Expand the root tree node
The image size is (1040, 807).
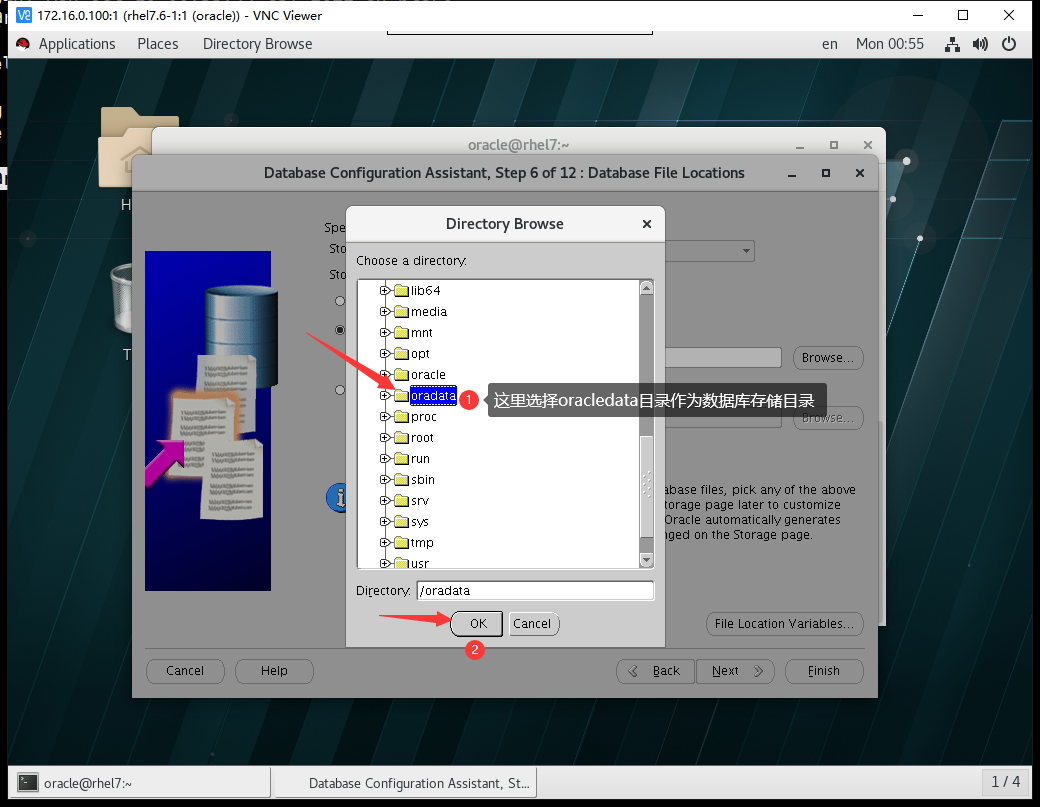pos(384,438)
